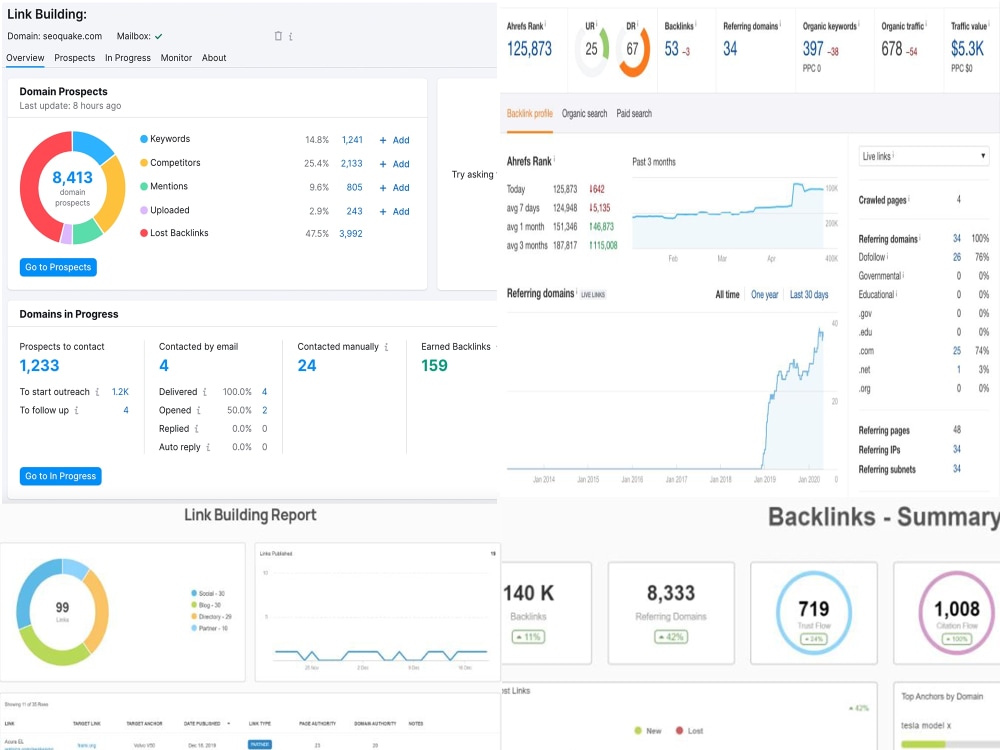
Task: Click the DR 67 orange gauge ring
Action: pyautogui.click(x=633, y=49)
